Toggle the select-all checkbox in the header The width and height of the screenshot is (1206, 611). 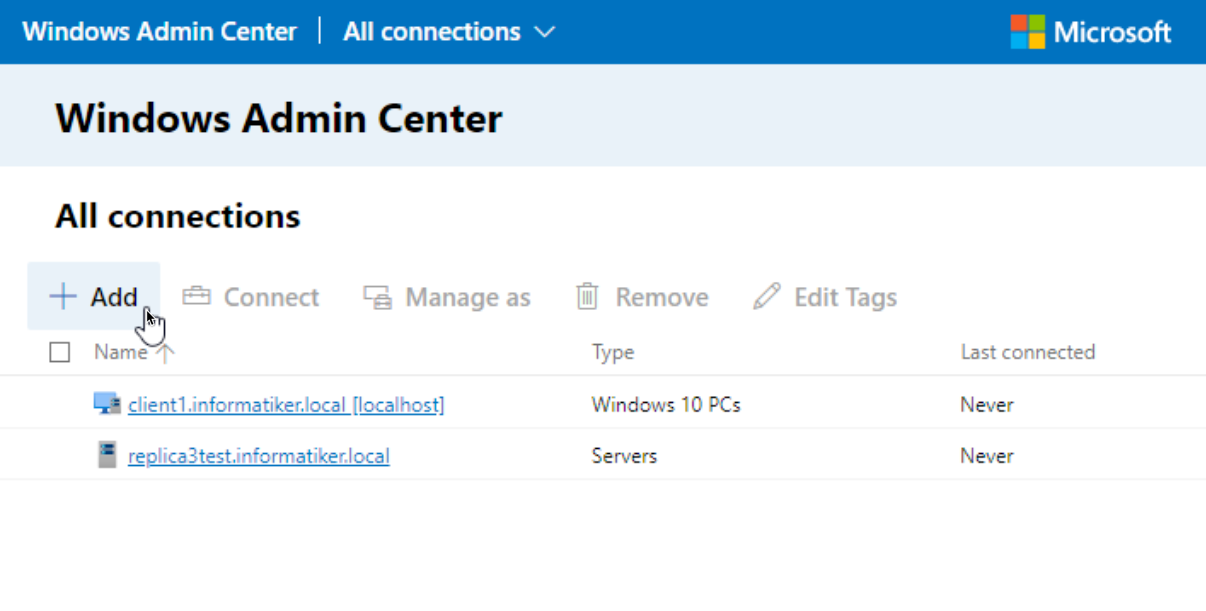click(60, 352)
